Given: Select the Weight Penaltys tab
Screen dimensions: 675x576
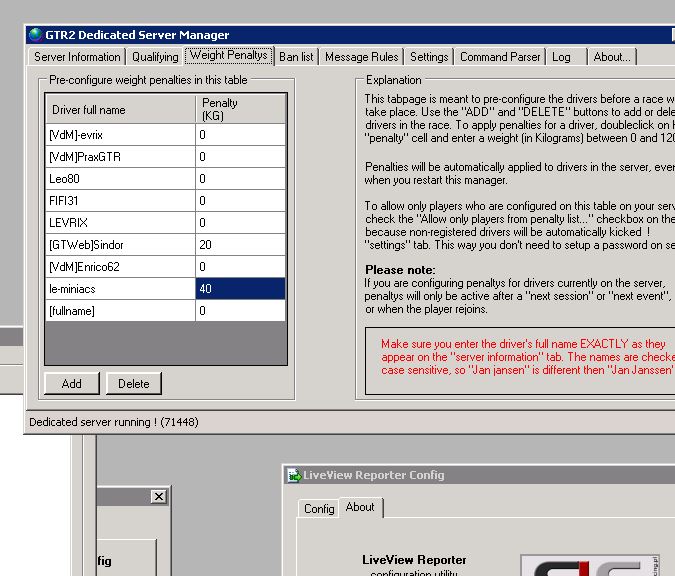Looking at the screenshot, I should [x=229, y=56].
